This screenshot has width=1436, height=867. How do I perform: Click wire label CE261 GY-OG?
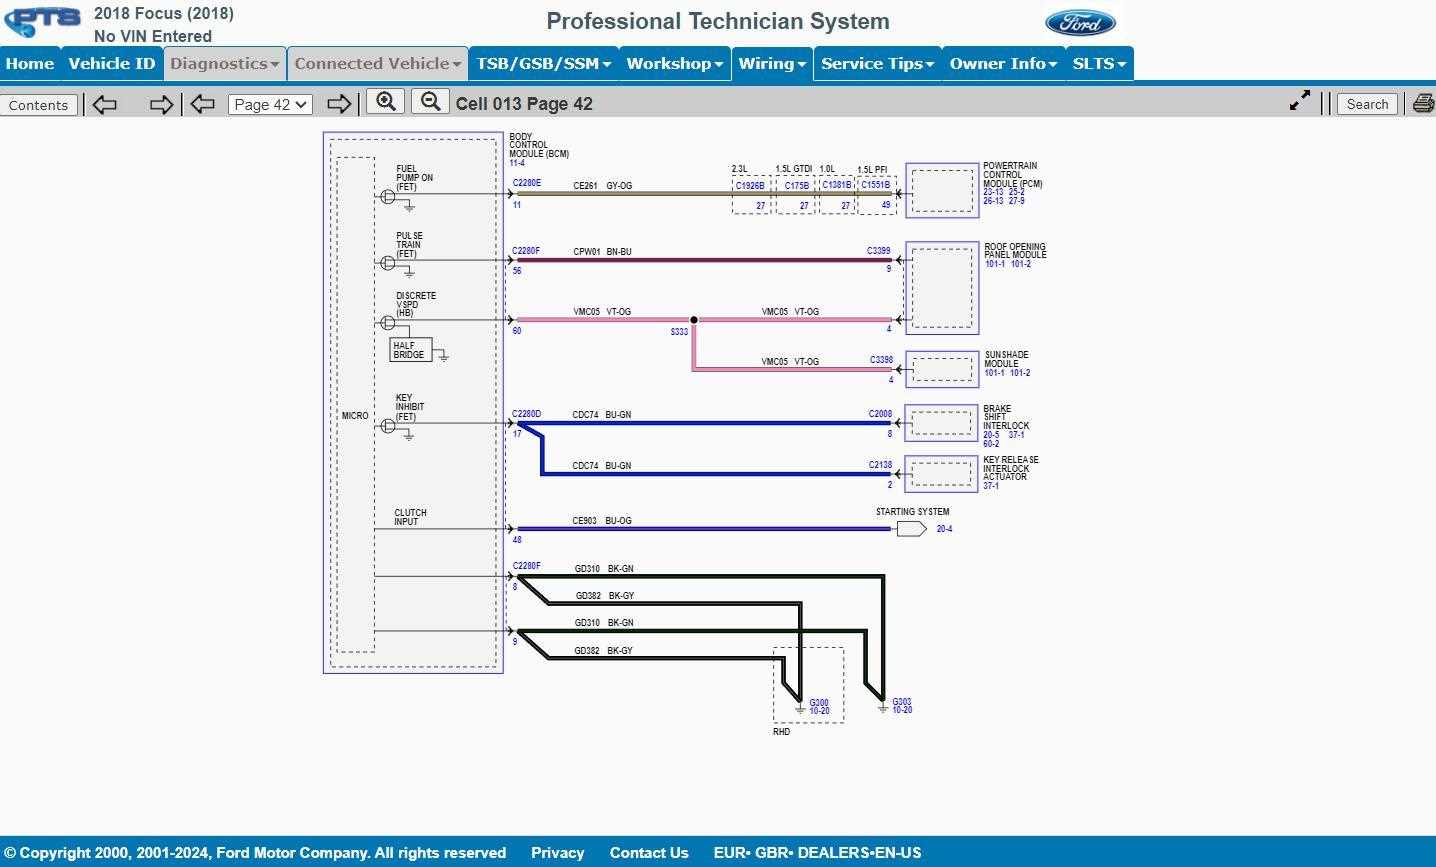602,186
